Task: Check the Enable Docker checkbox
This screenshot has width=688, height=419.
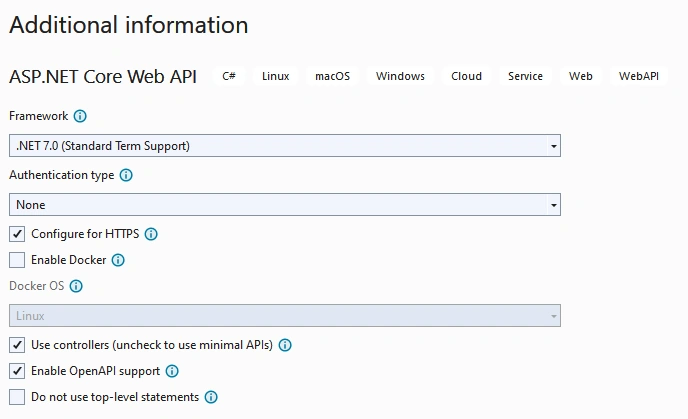Action: [x=17, y=260]
